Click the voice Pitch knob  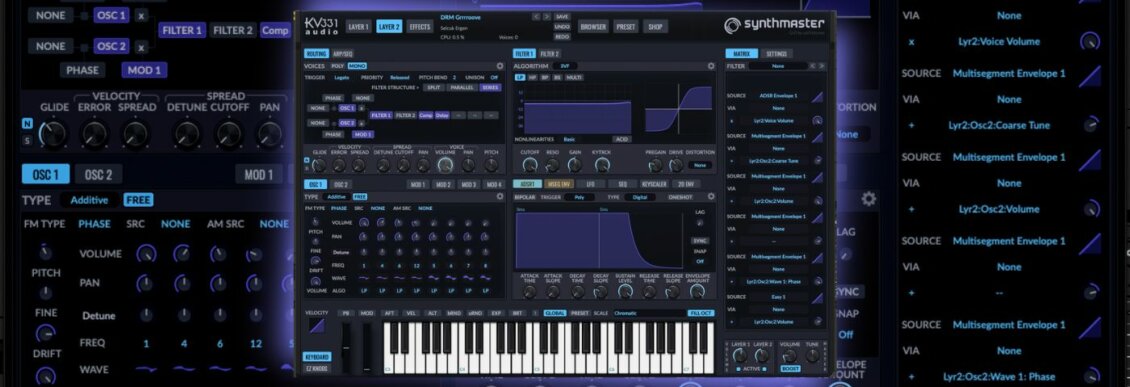point(491,165)
